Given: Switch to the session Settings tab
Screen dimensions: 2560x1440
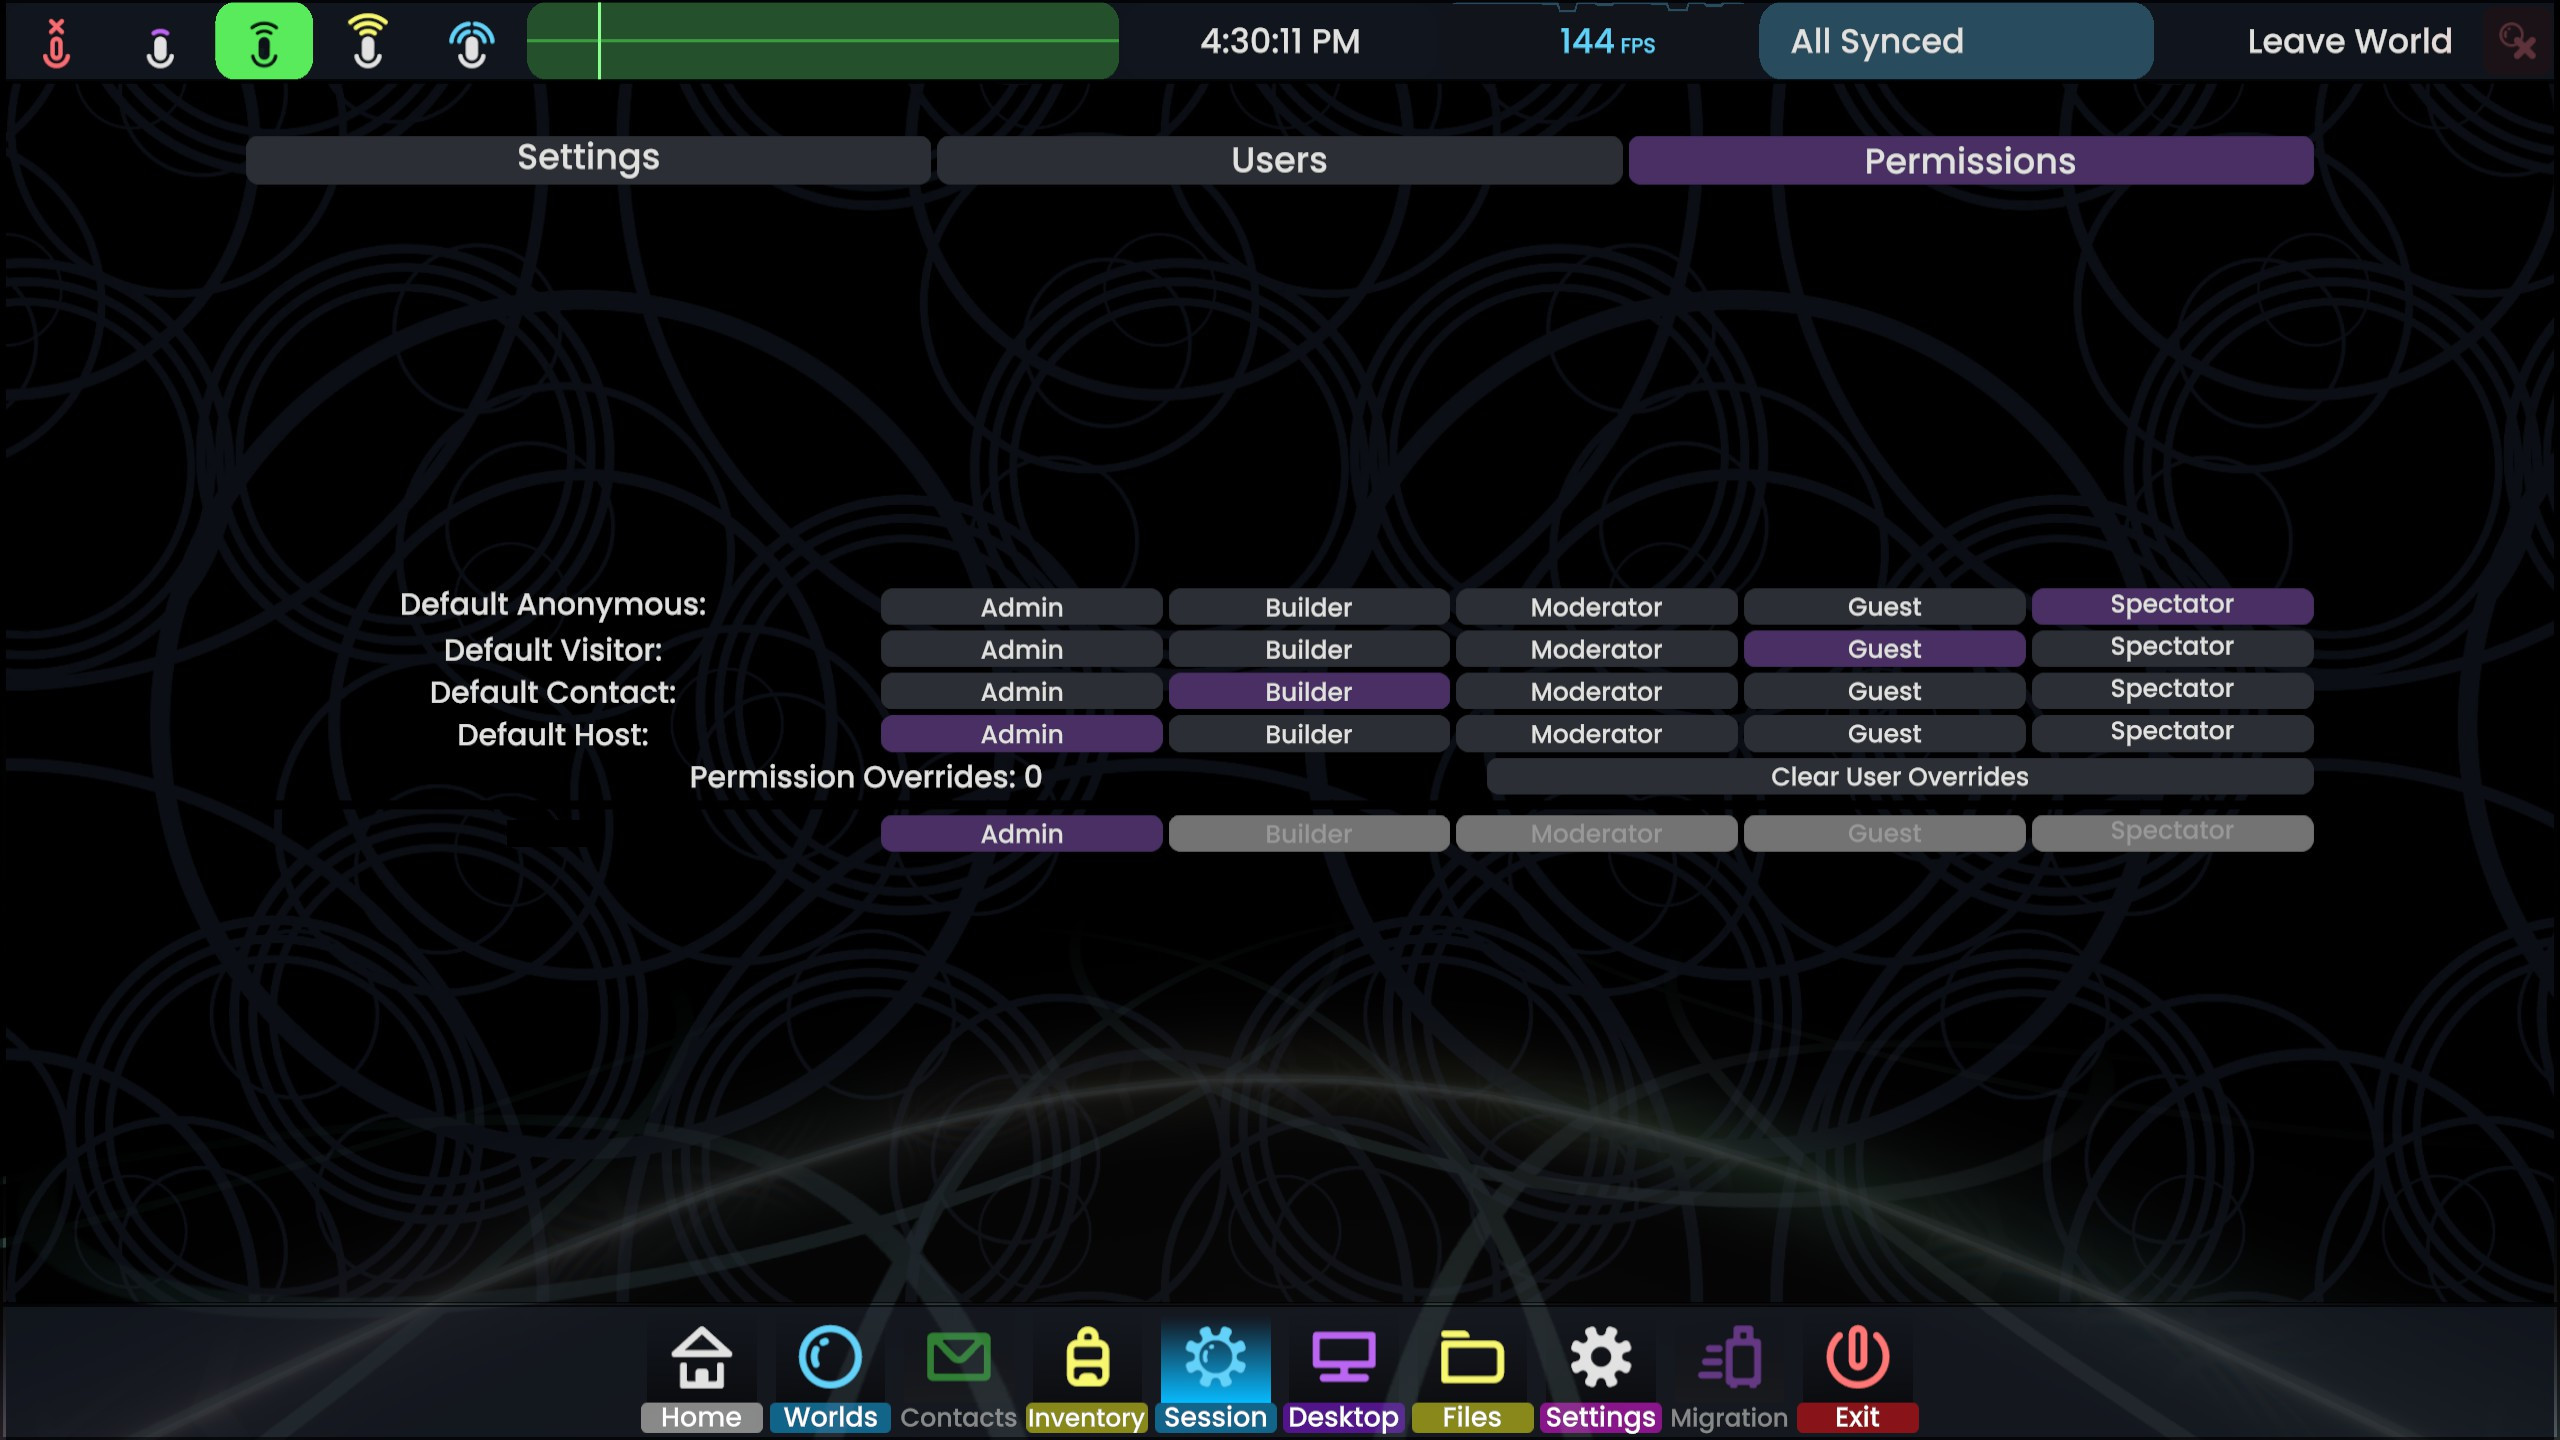Looking at the screenshot, I should [588, 160].
